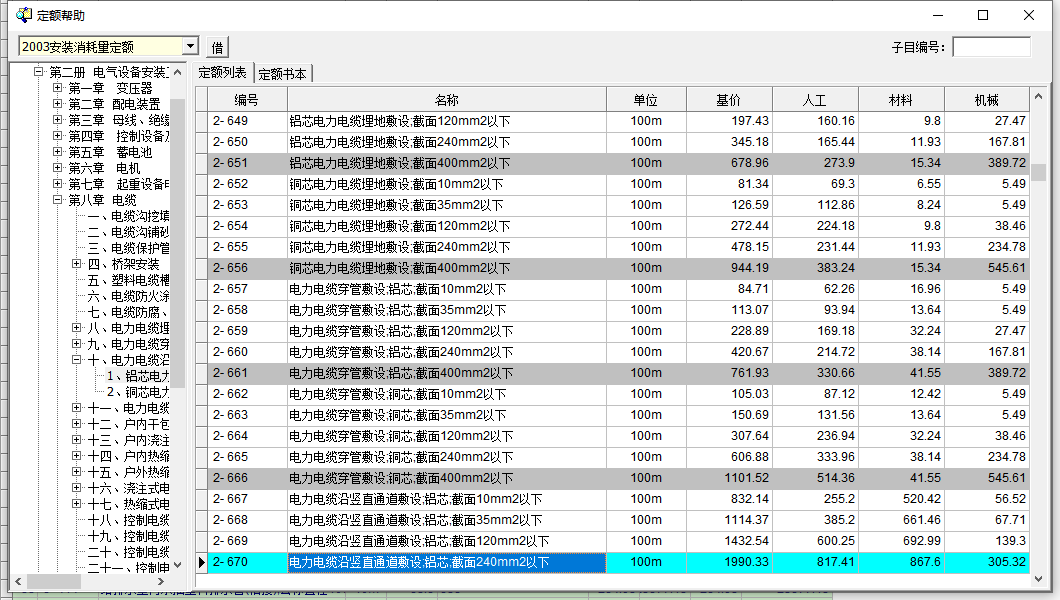Click the 定额帮助 window title icon
The height and width of the screenshot is (600, 1060).
point(24,14)
